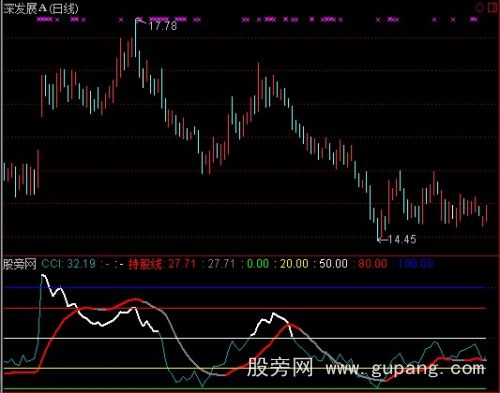
Task: Click the 股旁网 indicator name label
Action: (19, 264)
